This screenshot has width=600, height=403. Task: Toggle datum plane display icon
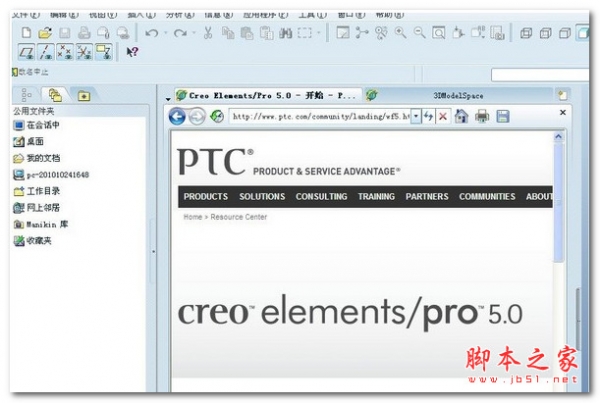pyautogui.click(x=27, y=52)
